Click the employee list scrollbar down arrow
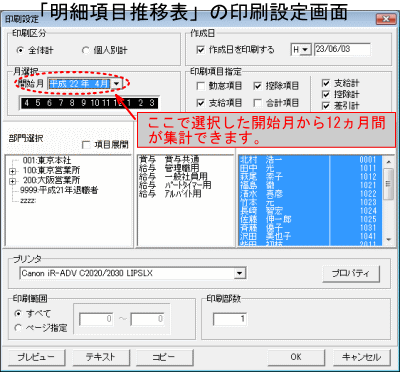 click(388, 239)
